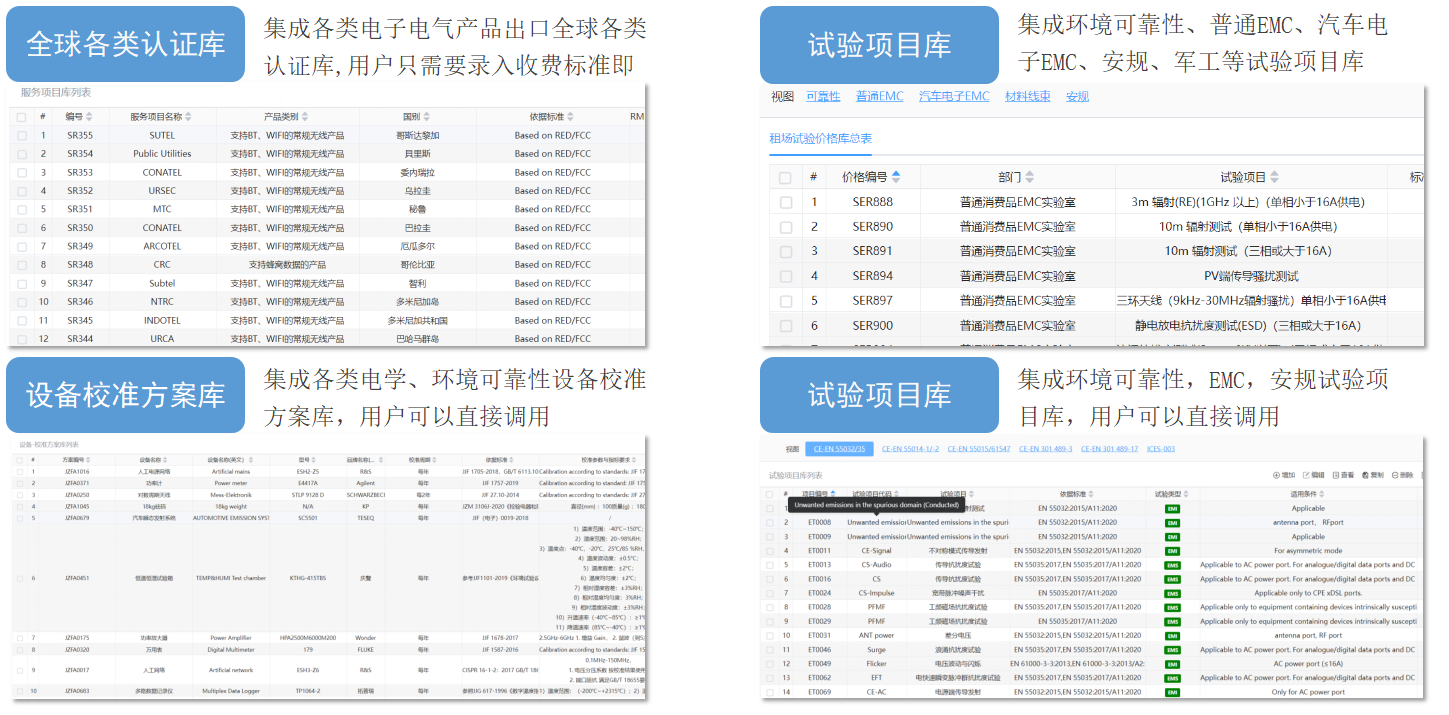Toggle sort on 依据标准 column in certification table
Image resolution: width=1449 pixels, height=715 pixels.
[x=571, y=117]
